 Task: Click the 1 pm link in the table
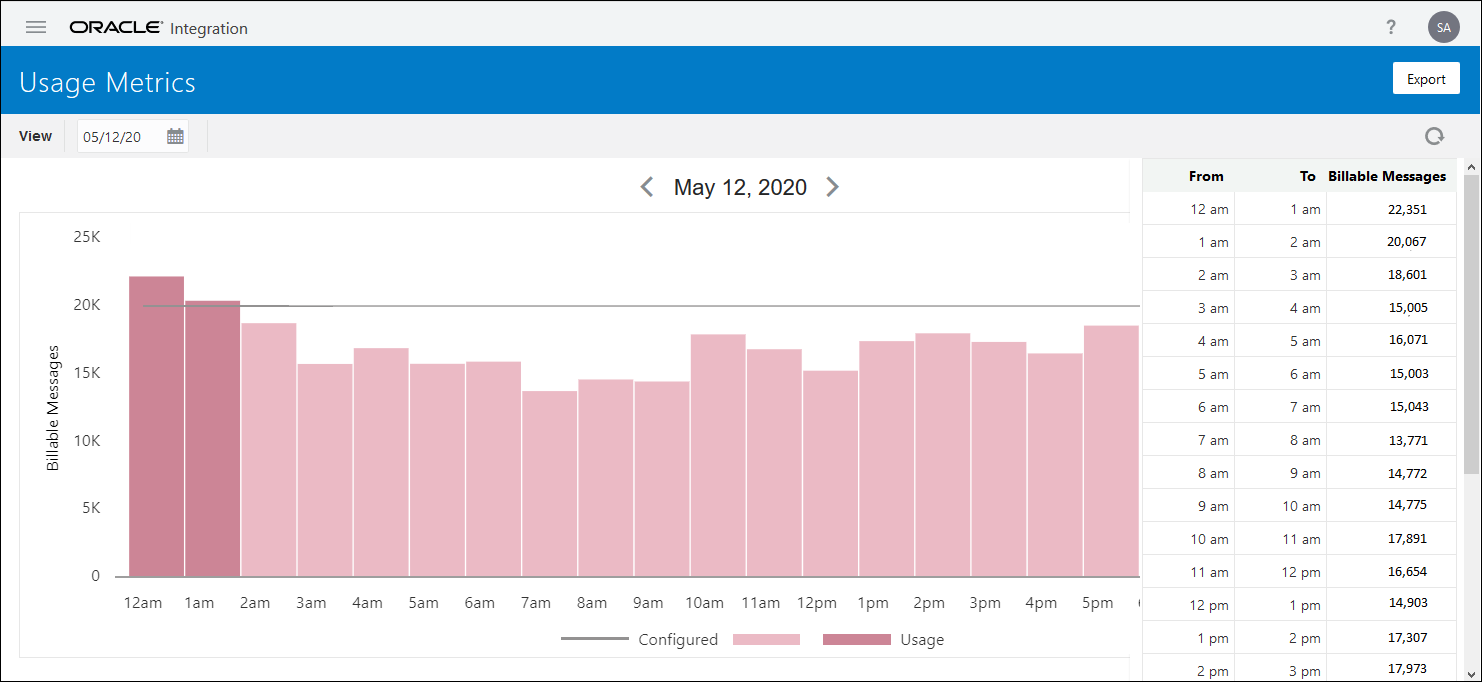(x=1214, y=637)
